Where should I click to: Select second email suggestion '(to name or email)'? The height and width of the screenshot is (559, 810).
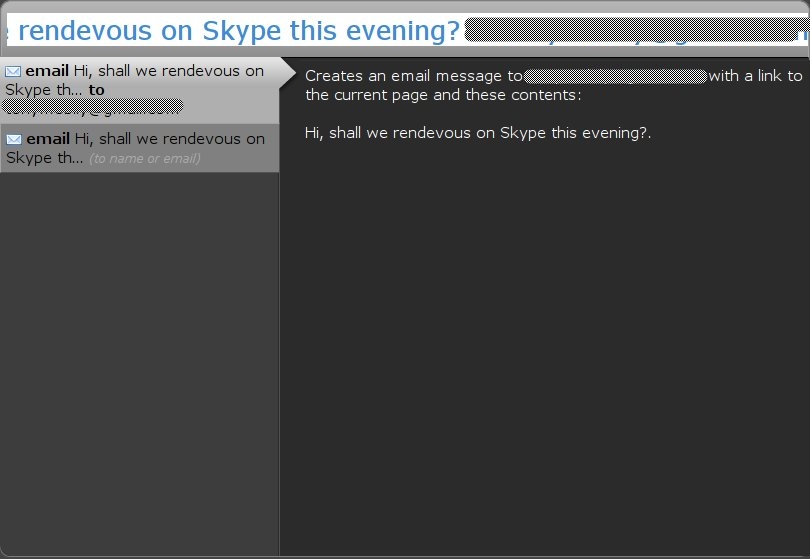139,148
